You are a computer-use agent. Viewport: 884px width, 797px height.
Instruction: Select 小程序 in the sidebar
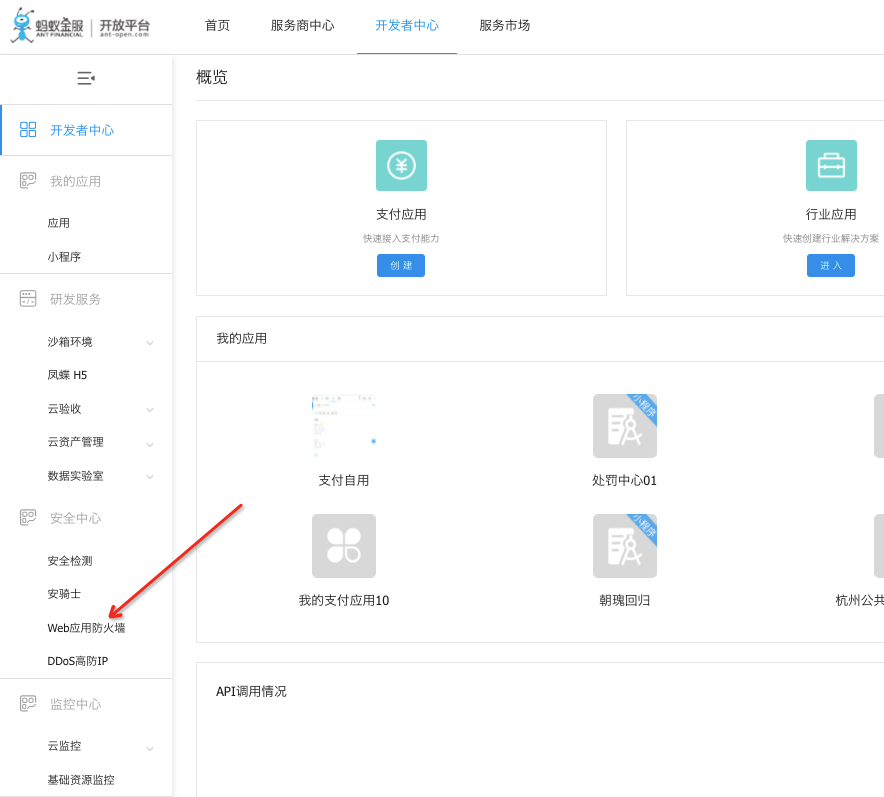pyautogui.click(x=64, y=256)
